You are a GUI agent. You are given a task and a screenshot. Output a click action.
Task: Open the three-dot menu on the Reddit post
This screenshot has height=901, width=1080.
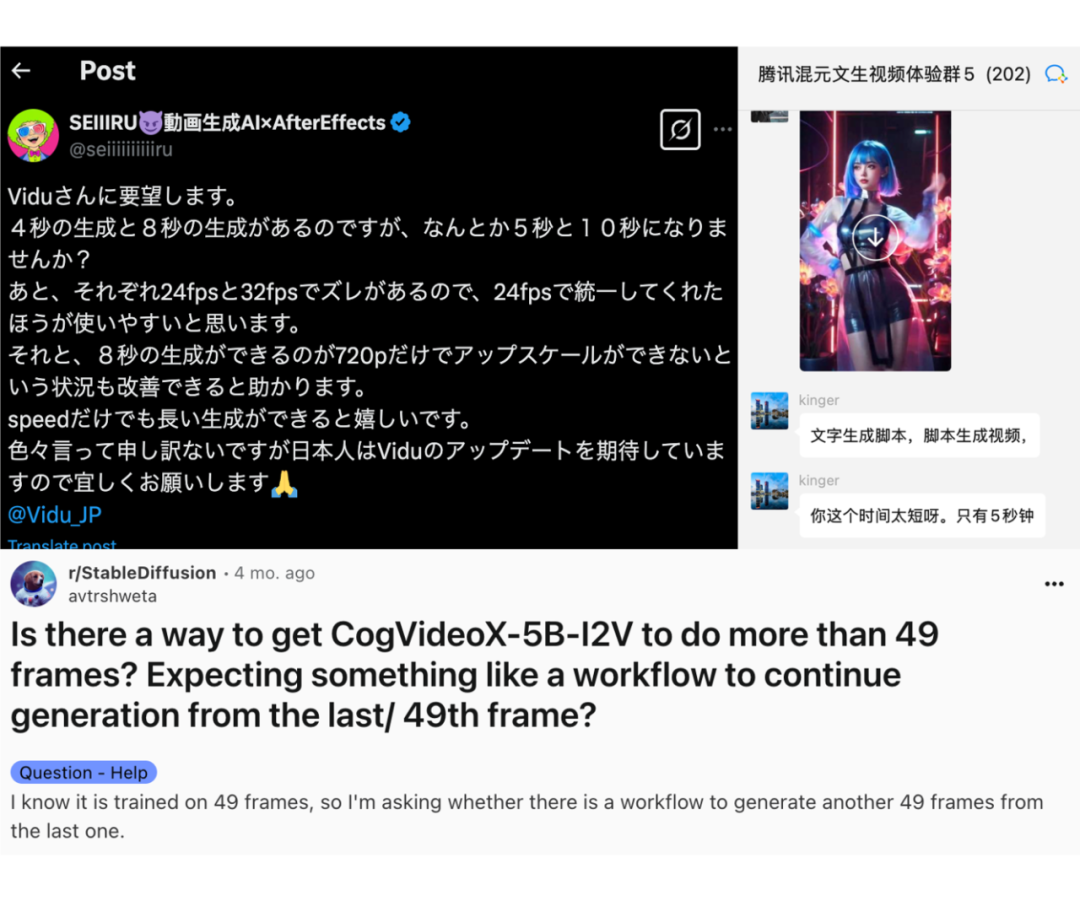(1054, 583)
